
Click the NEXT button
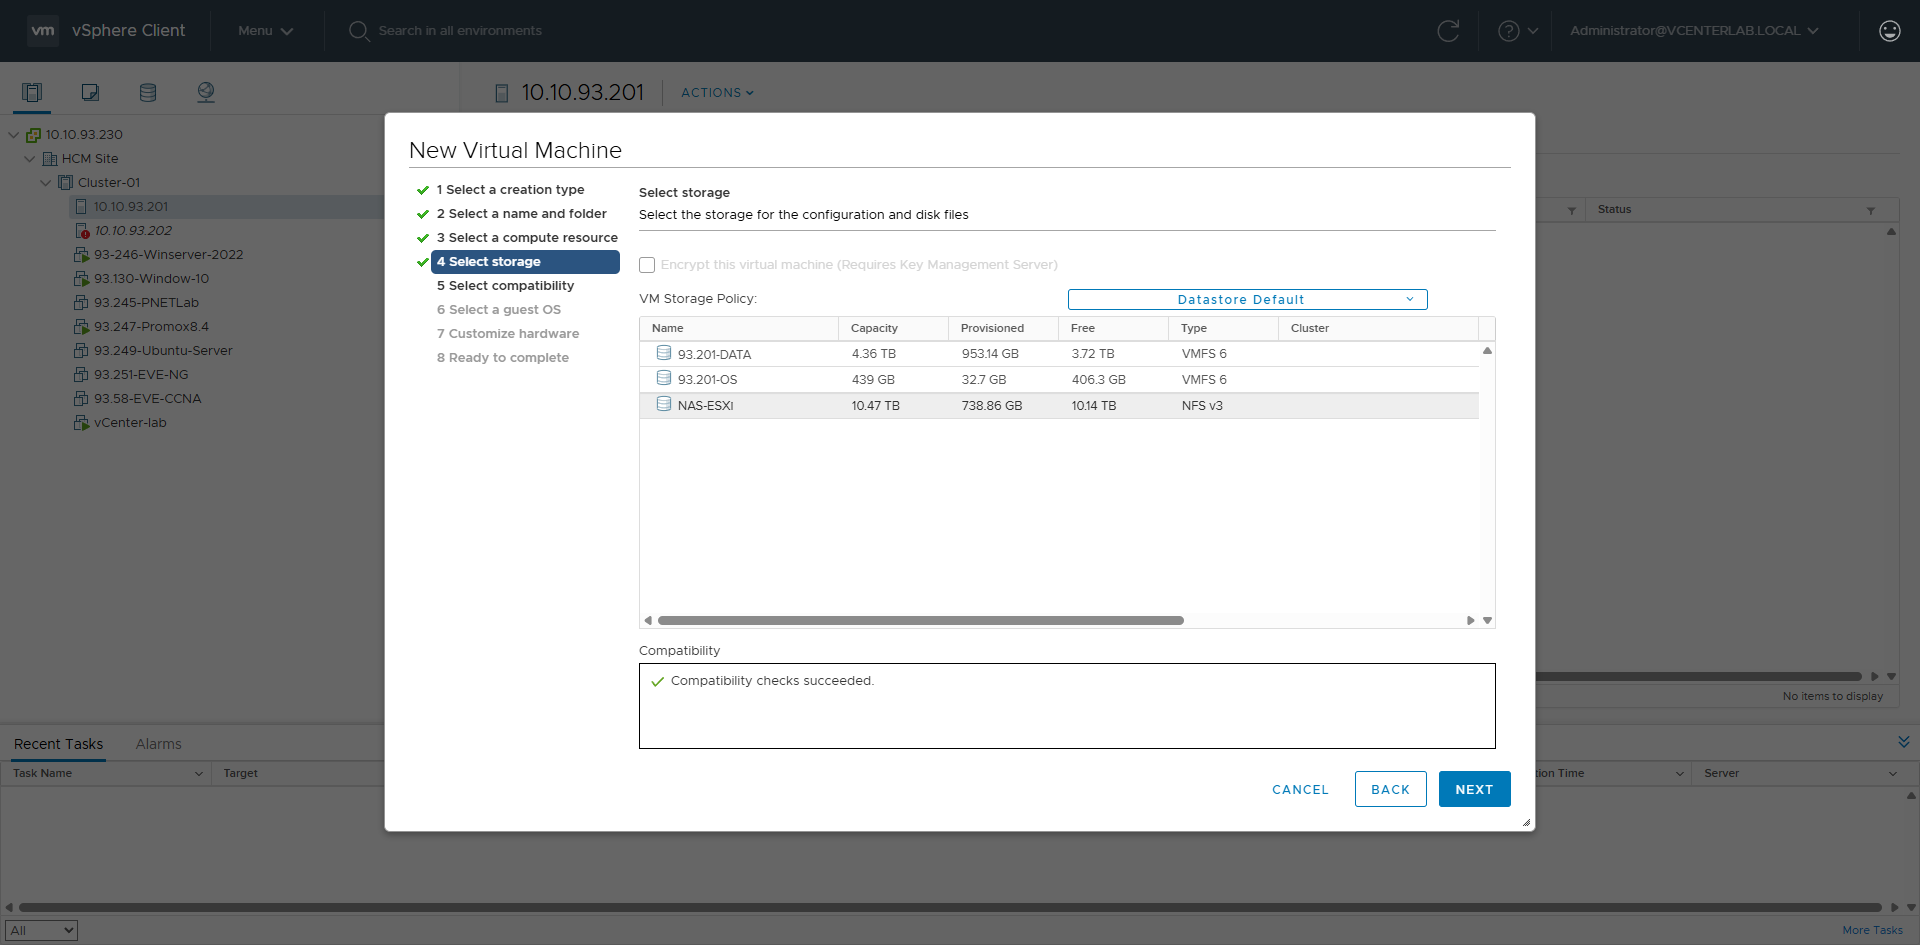click(1474, 789)
